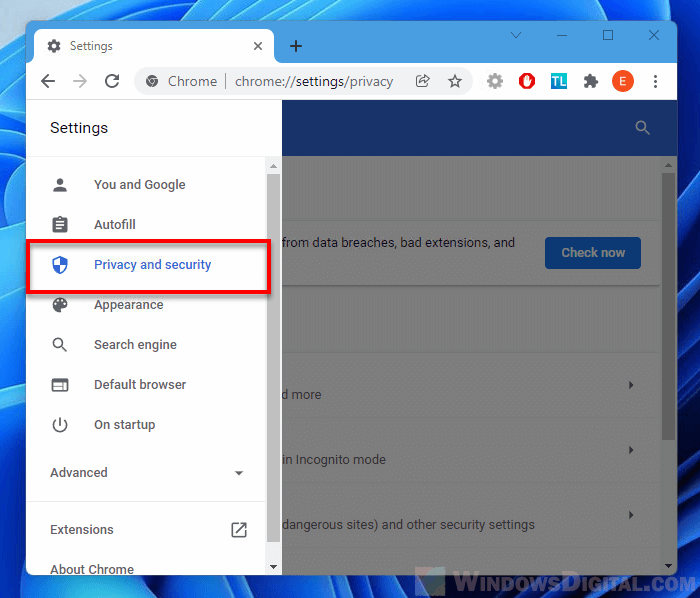Click the address bar URL

click(314, 81)
